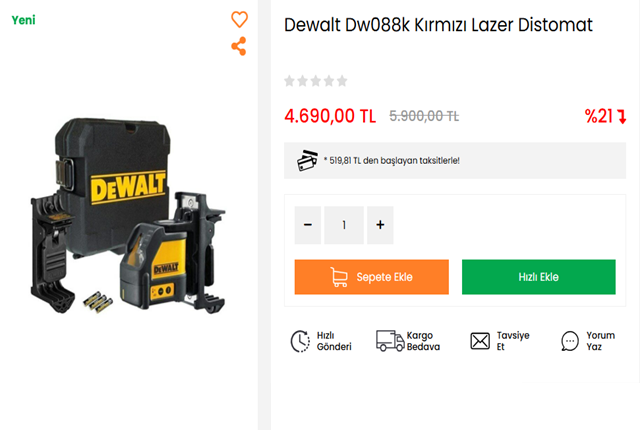Rate product with the first star

tap(289, 81)
